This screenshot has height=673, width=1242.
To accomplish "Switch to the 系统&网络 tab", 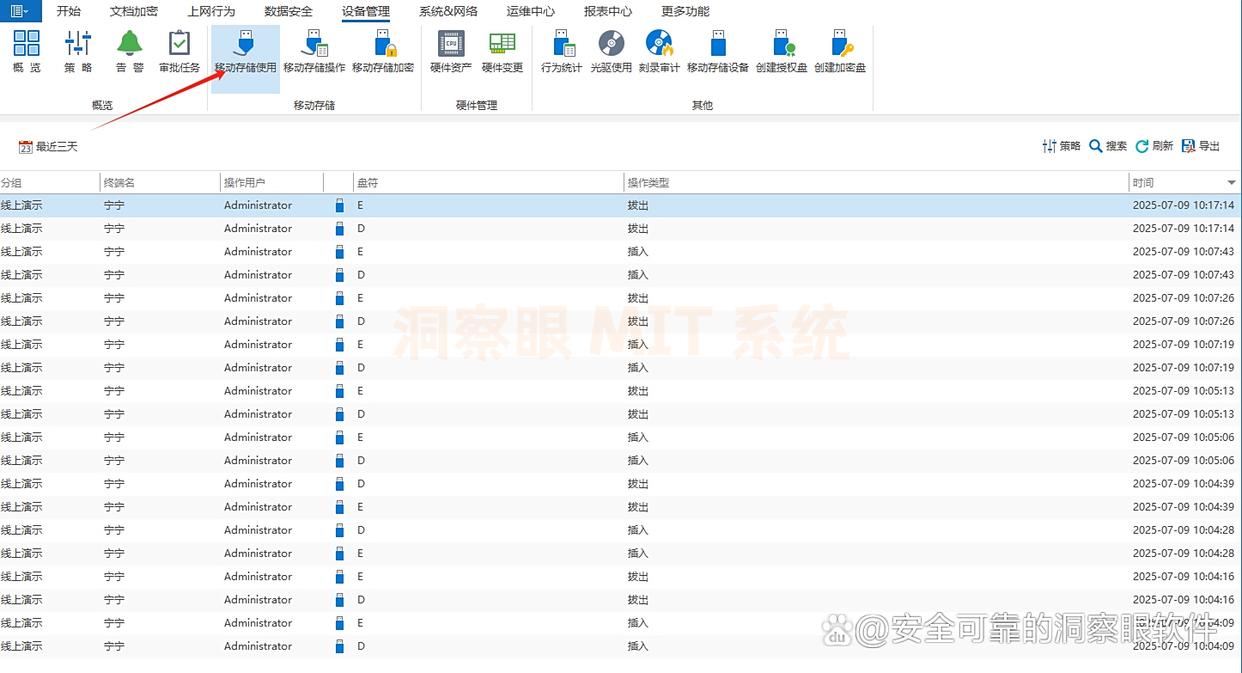I will click(448, 12).
